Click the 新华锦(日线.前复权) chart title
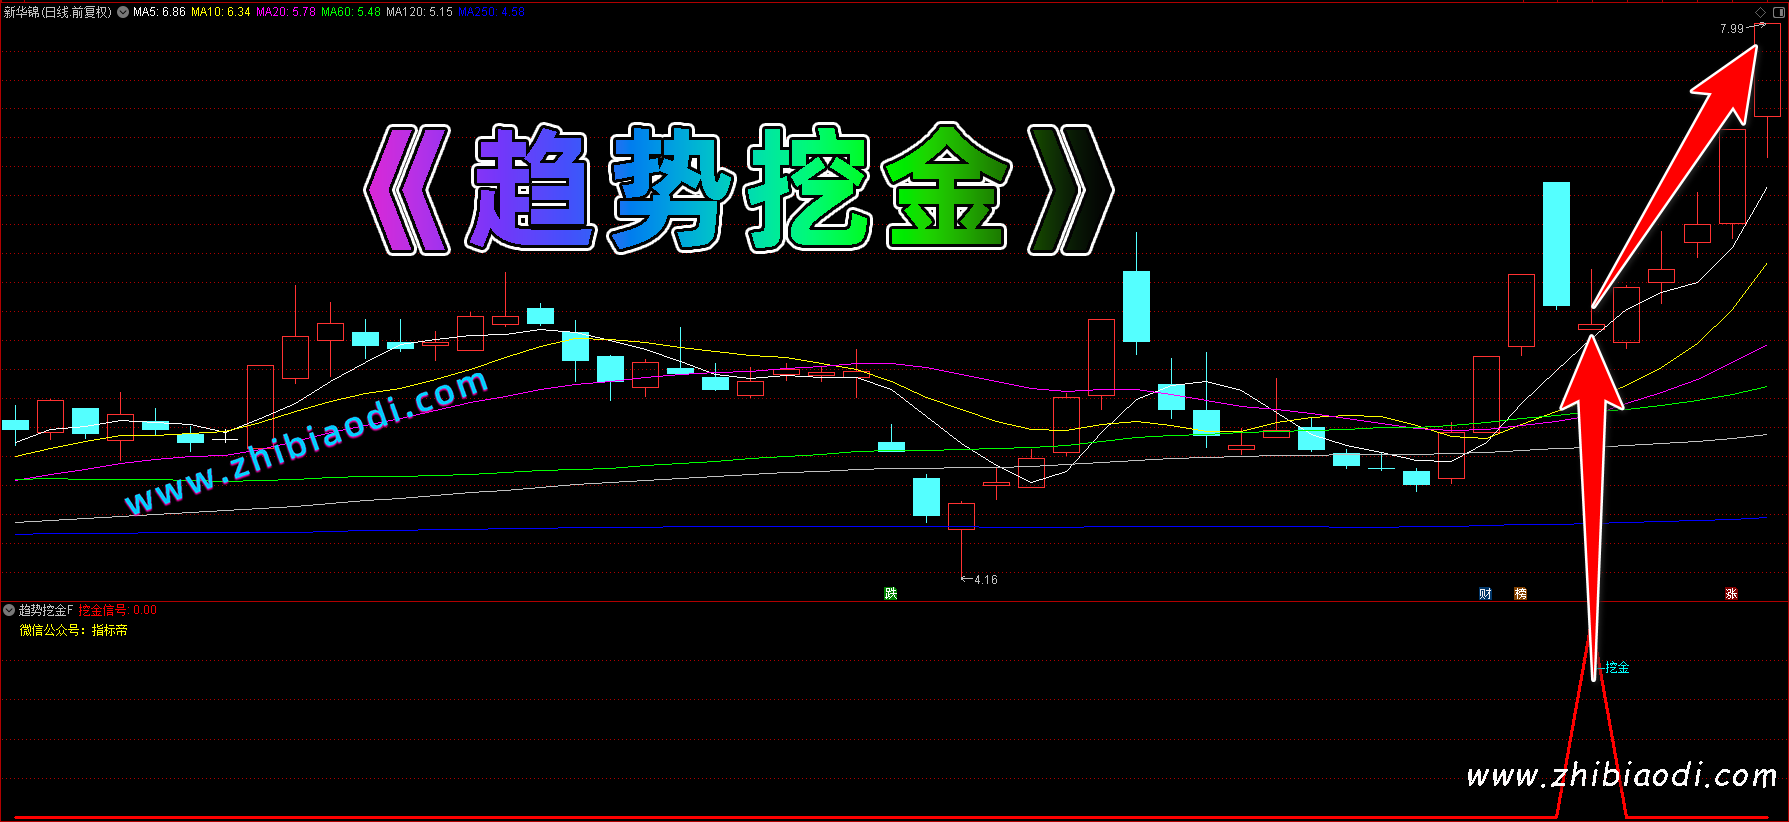The width and height of the screenshot is (1789, 822). pyautogui.click(x=58, y=12)
